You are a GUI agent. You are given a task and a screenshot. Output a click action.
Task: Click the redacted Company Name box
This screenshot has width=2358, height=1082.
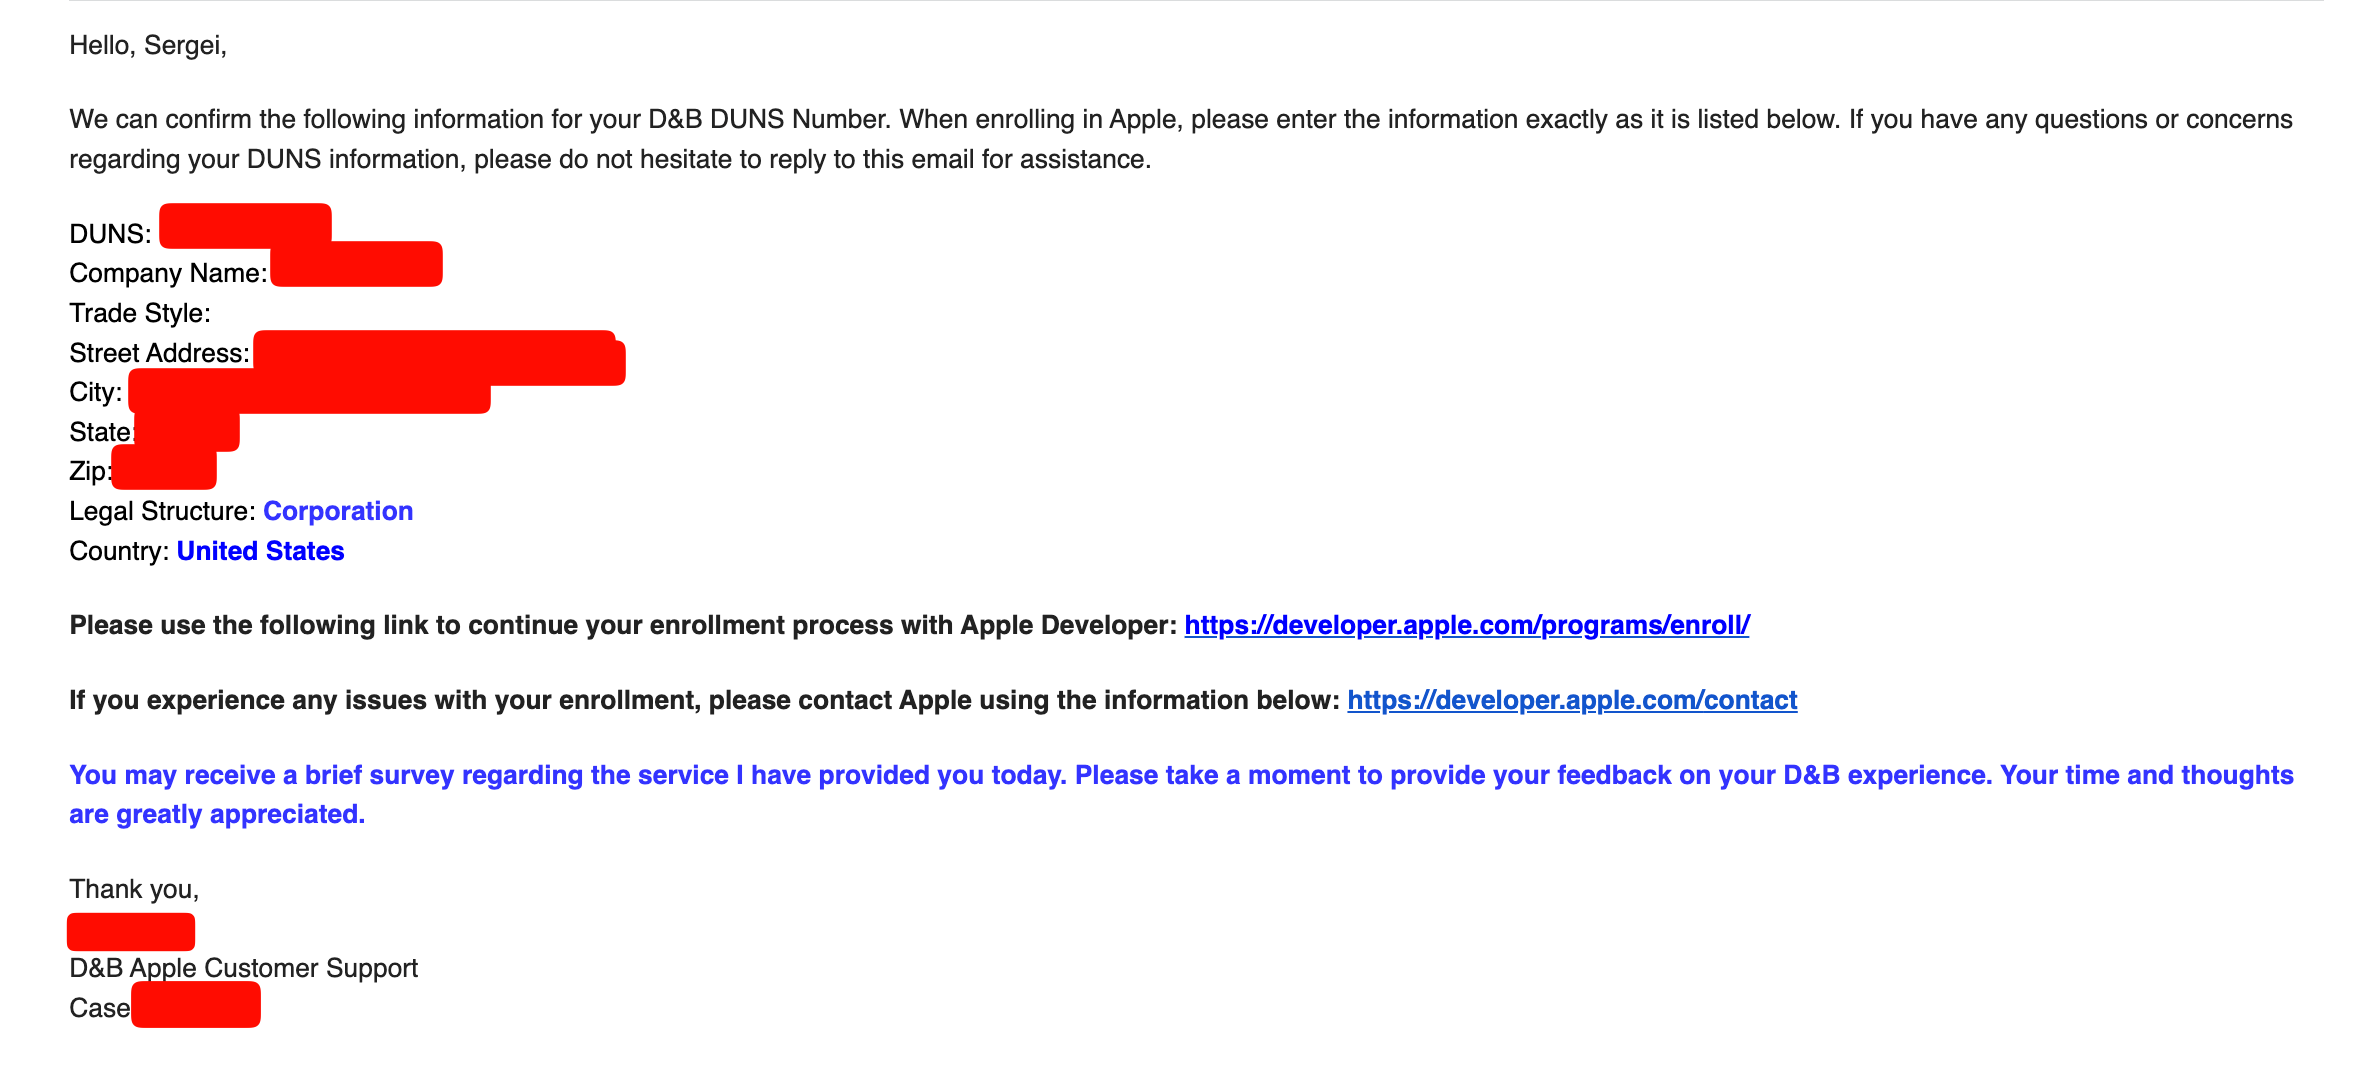(356, 265)
